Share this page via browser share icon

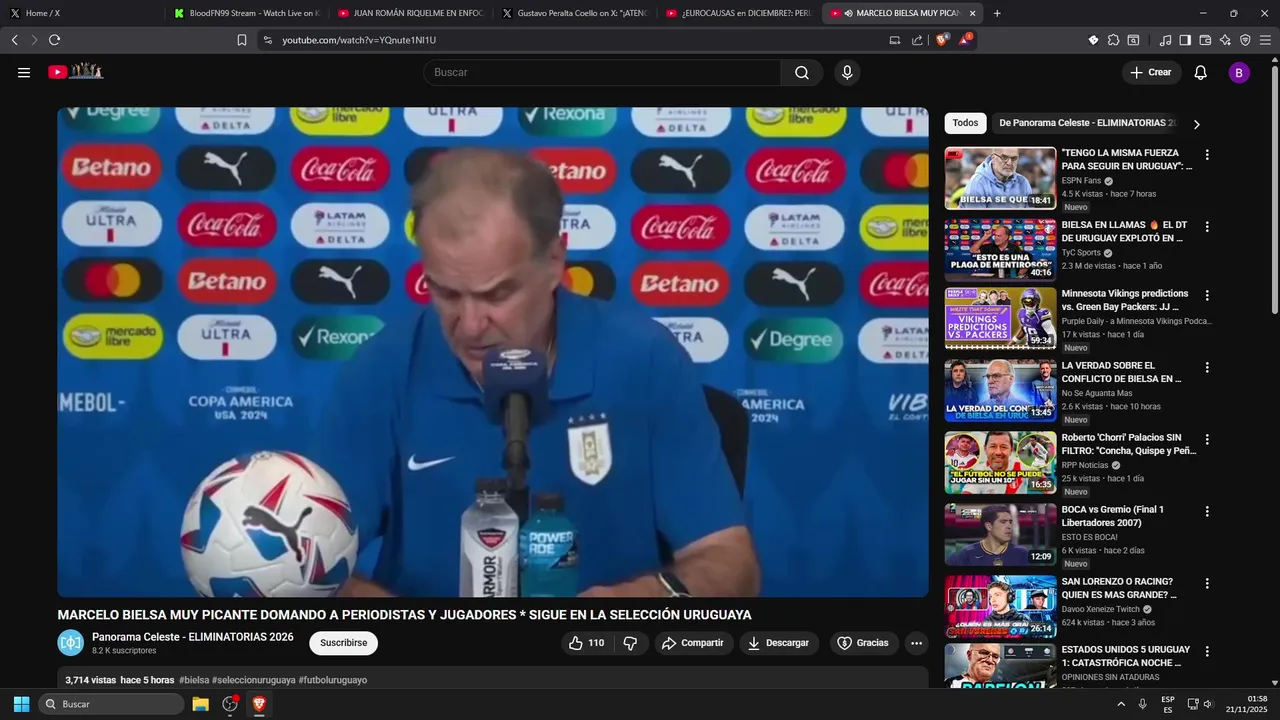click(x=918, y=40)
